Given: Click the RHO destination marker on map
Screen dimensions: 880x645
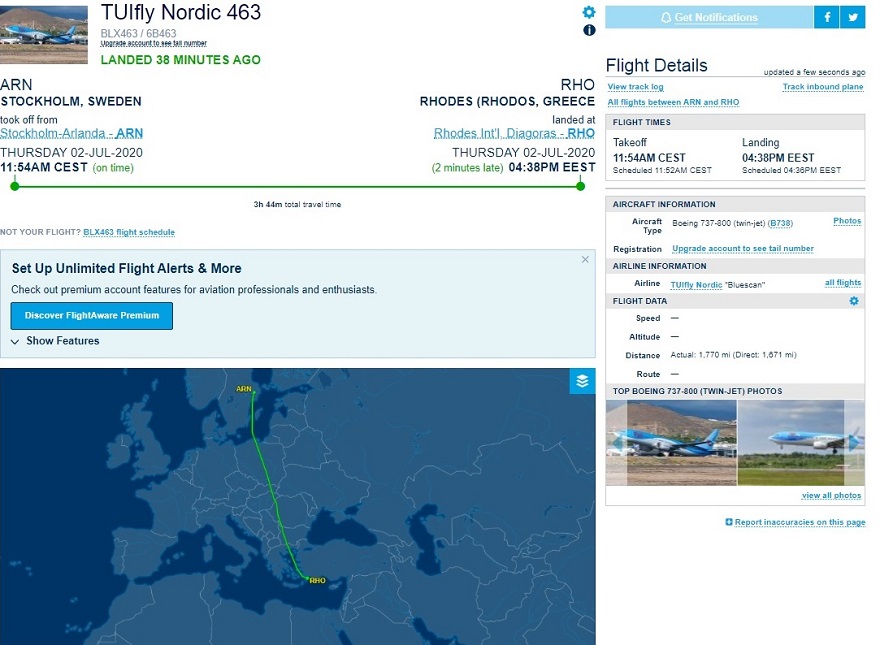Looking at the screenshot, I should 316,580.
